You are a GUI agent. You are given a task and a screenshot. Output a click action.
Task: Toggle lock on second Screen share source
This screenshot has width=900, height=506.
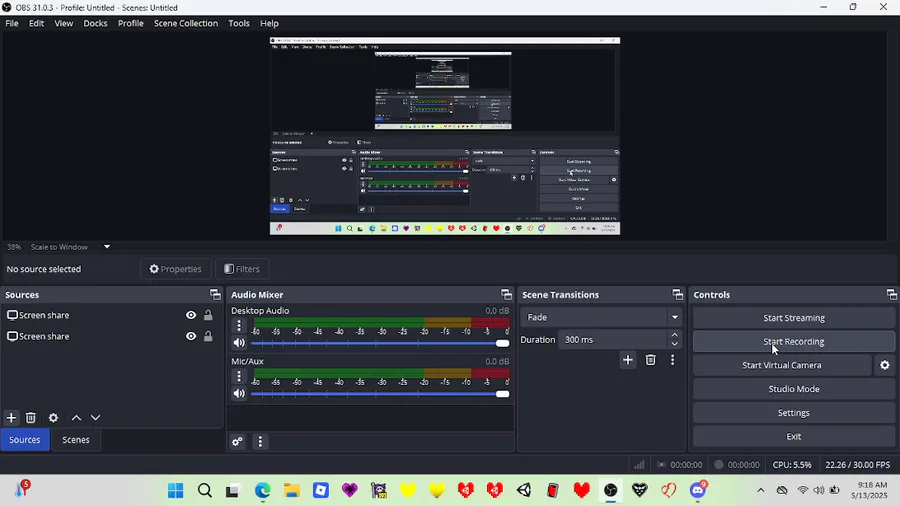pyautogui.click(x=208, y=336)
